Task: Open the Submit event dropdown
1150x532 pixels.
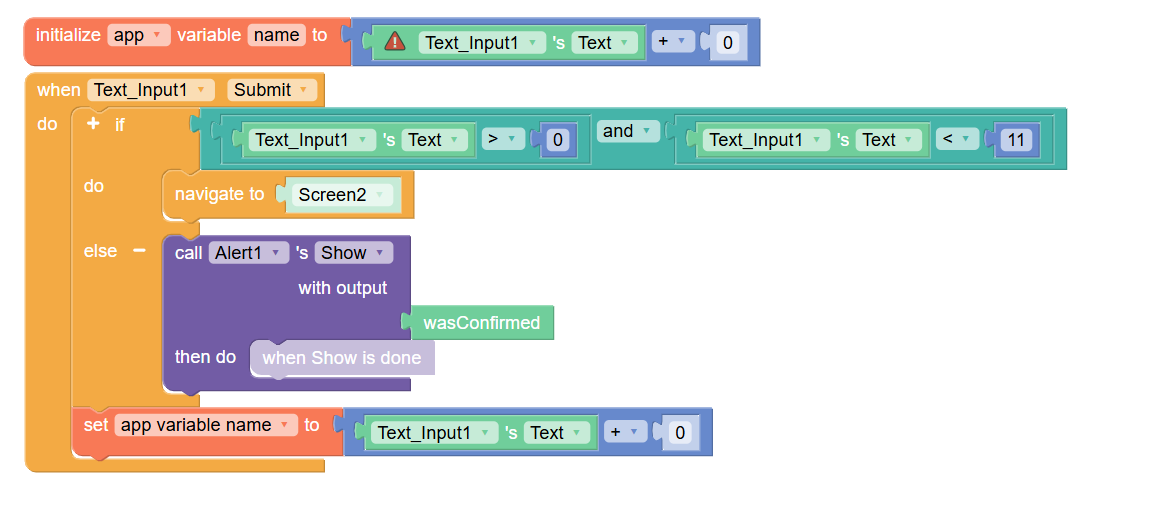Action: pyautogui.click(x=272, y=90)
